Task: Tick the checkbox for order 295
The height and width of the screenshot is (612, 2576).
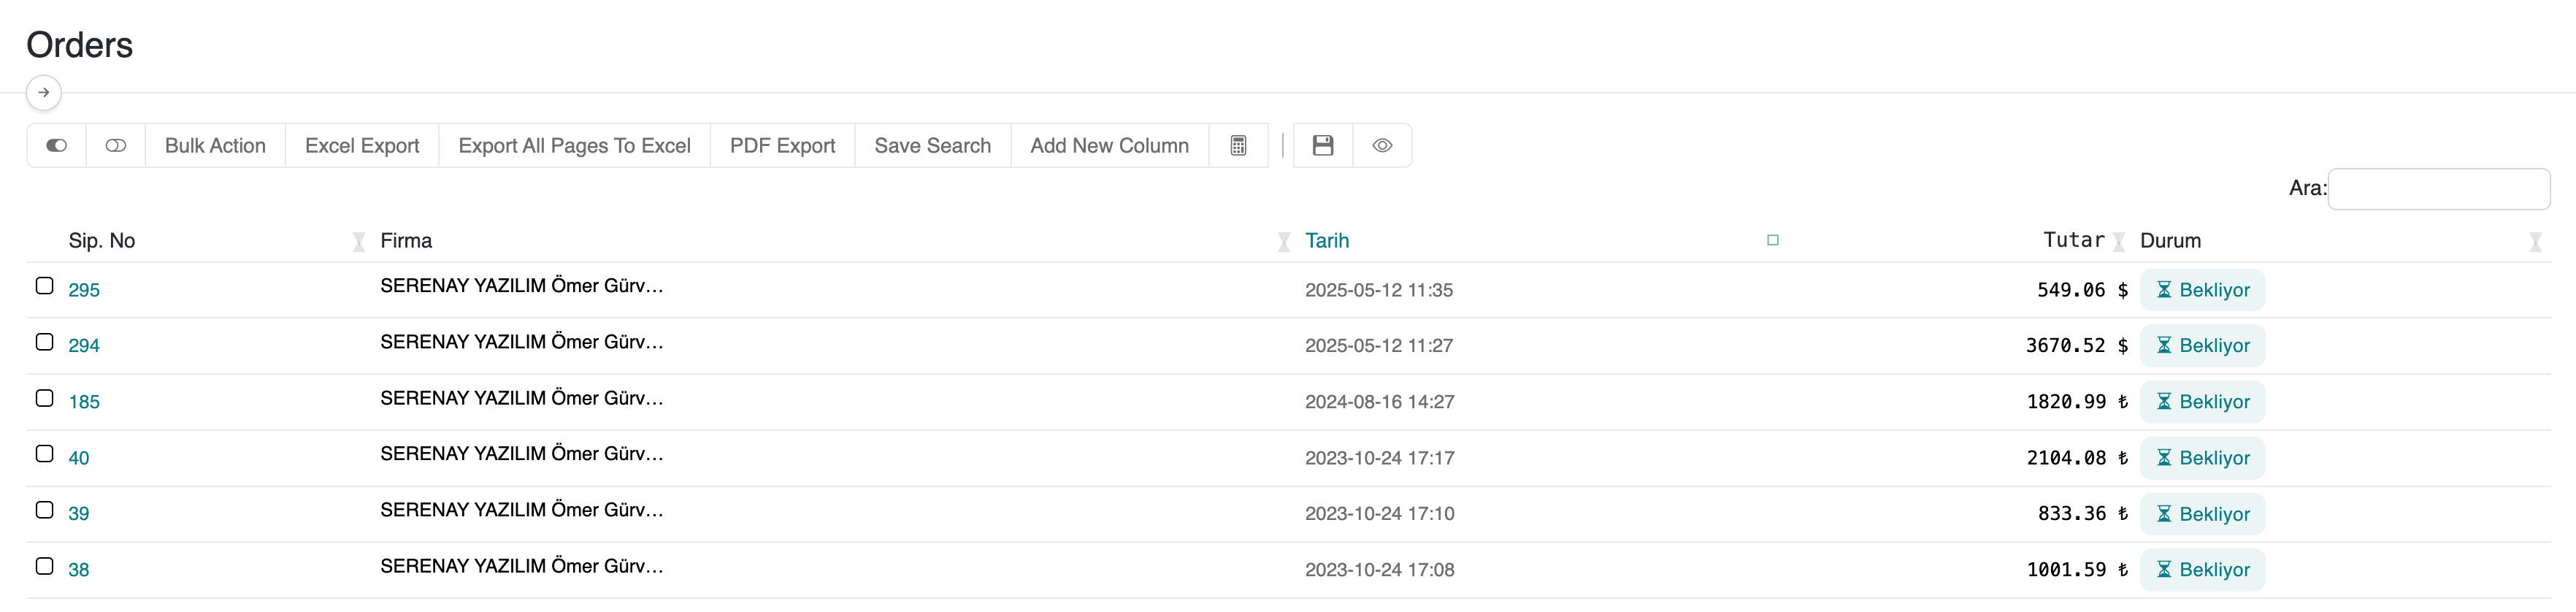Action: coord(45,286)
